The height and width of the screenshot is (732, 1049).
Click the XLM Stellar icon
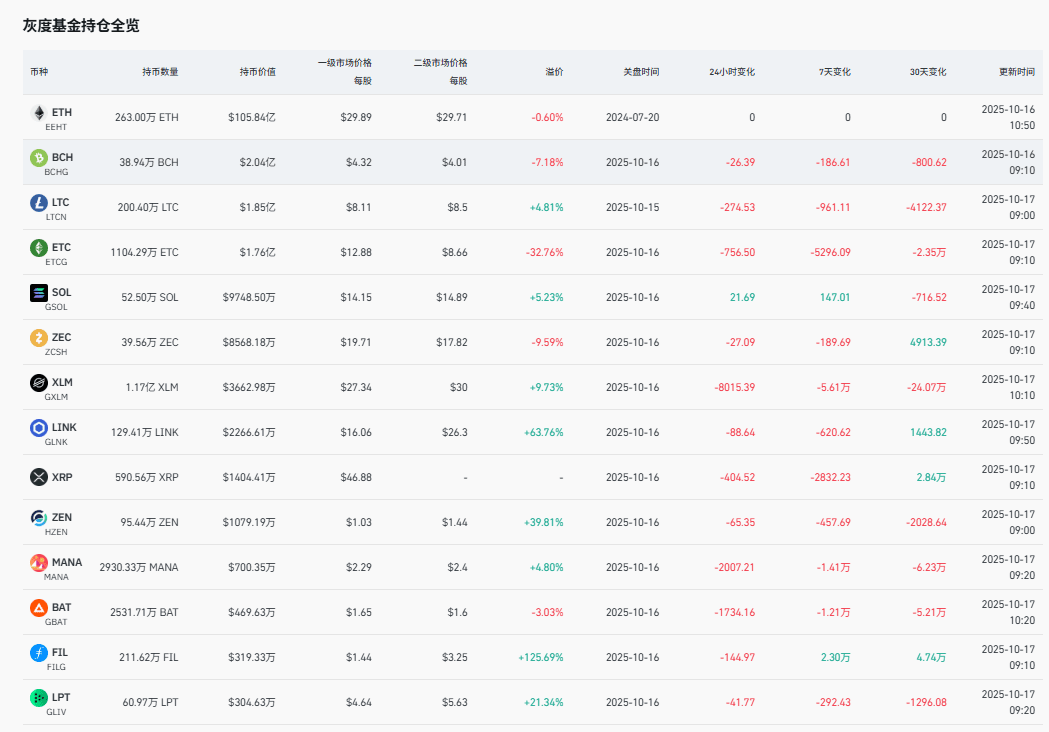coord(39,383)
